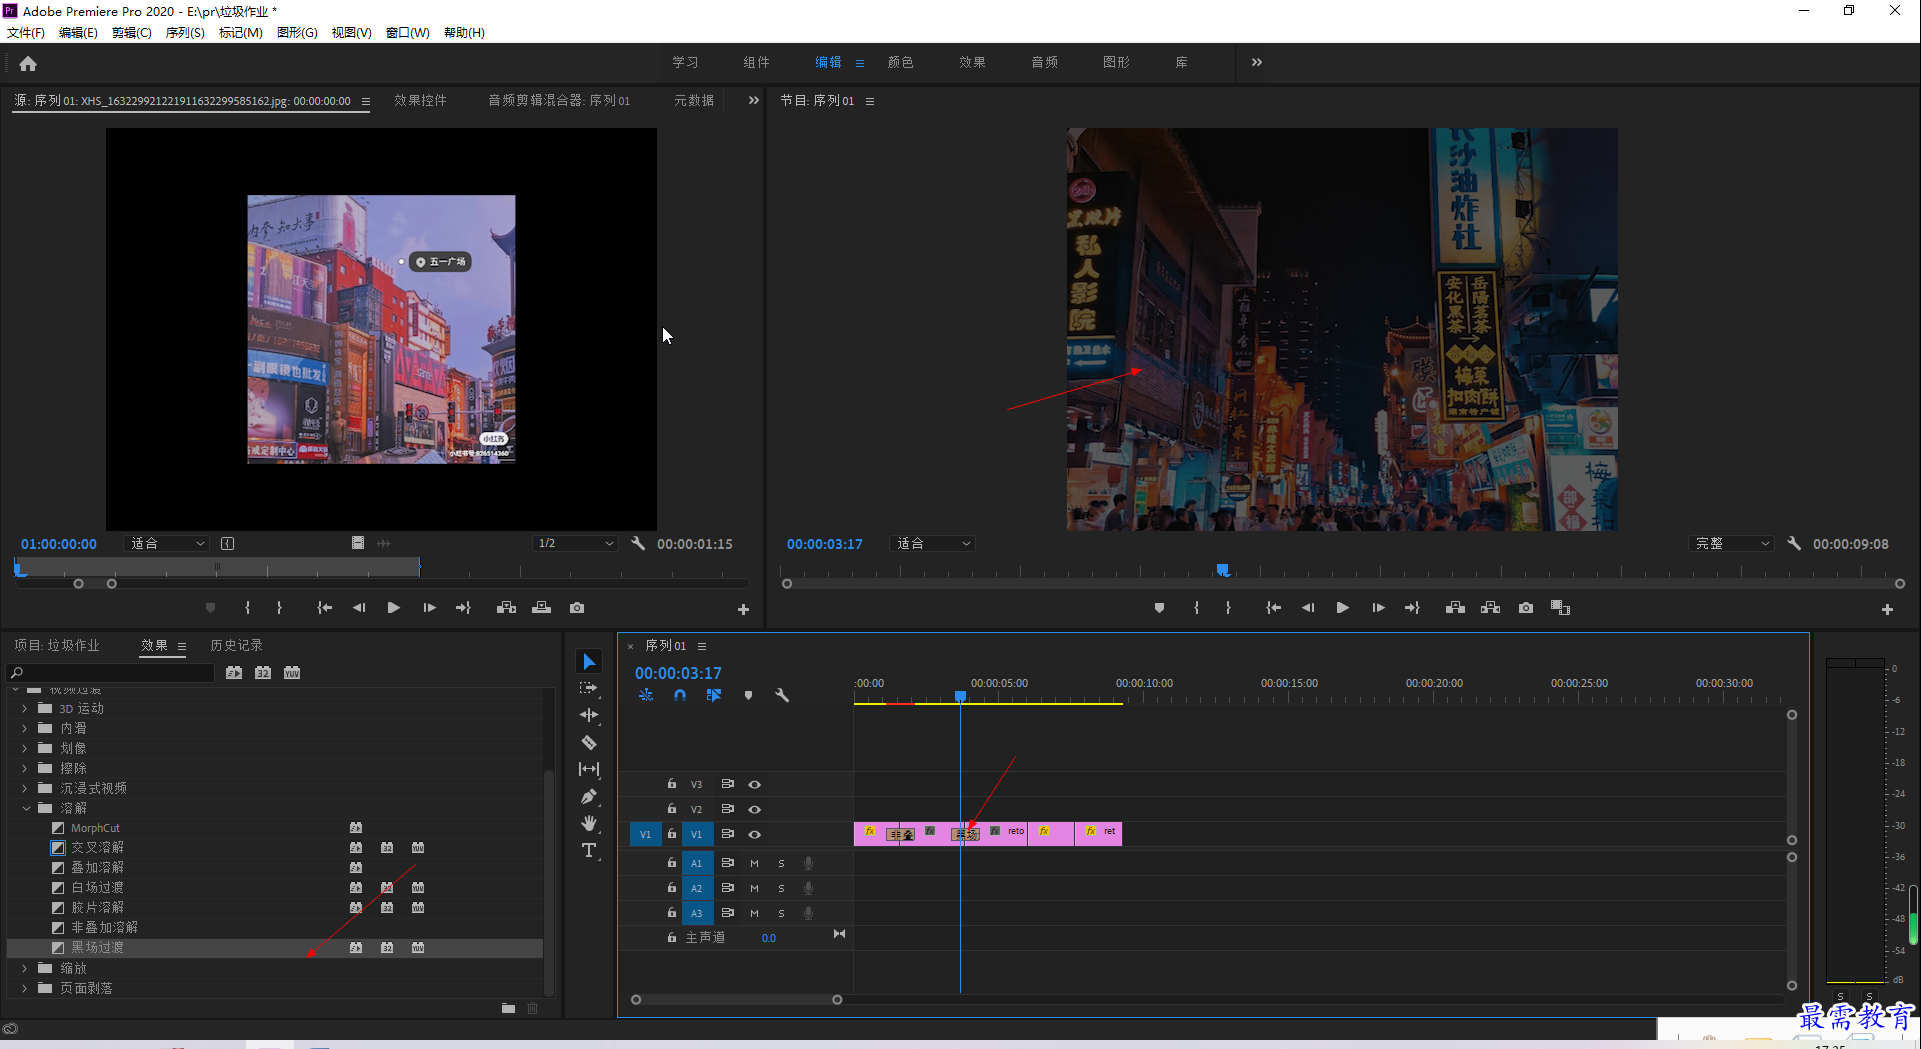Screen dimensions: 1921x1049
Task: Click the Home icon
Action: click(28, 63)
